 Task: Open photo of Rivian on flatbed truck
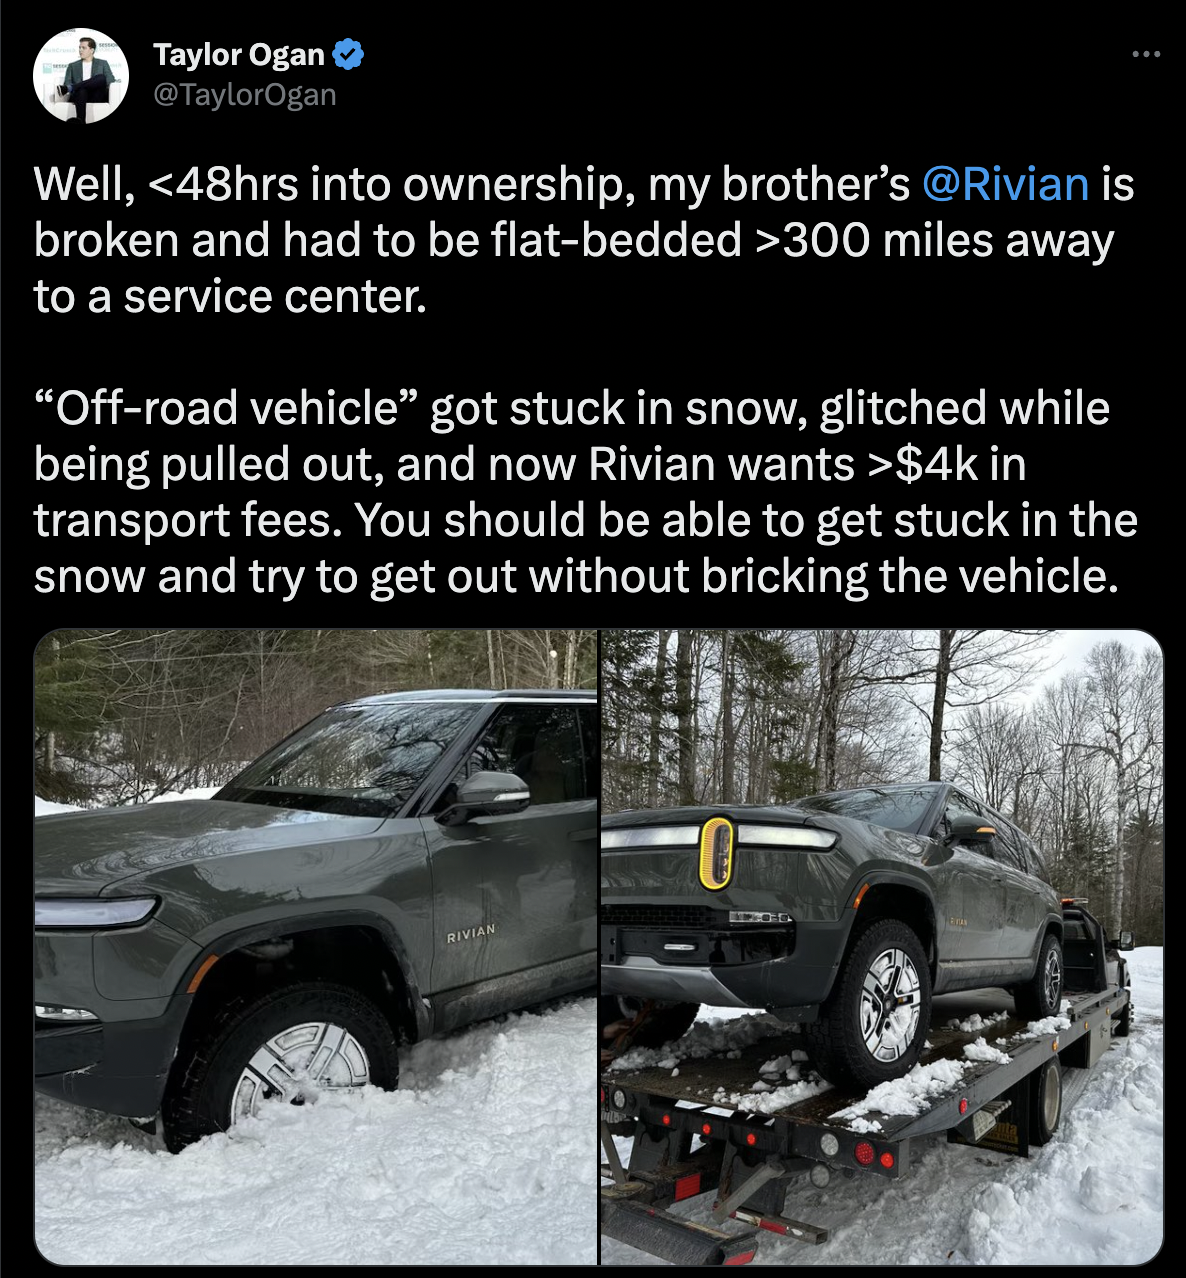[x=882, y=947]
